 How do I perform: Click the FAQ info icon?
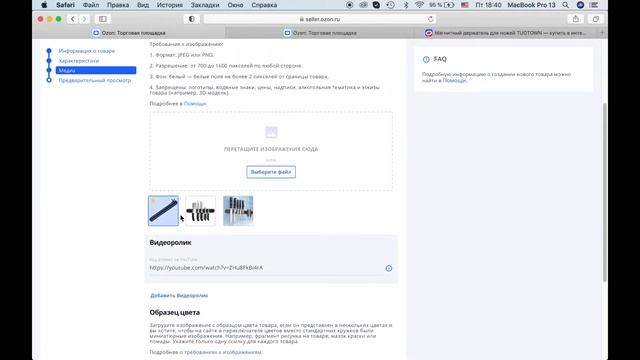click(426, 59)
